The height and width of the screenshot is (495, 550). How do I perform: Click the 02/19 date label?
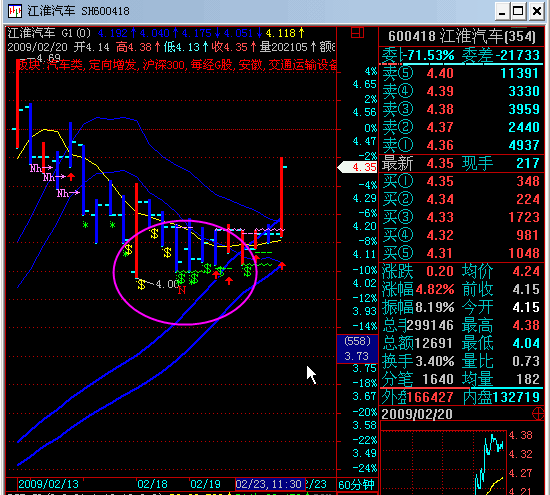click(206, 484)
